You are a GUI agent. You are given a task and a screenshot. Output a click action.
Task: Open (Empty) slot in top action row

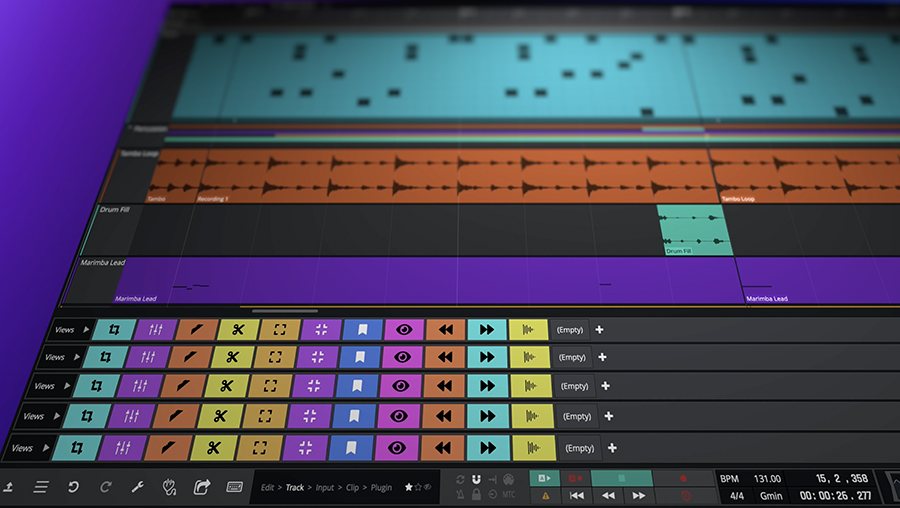click(569, 329)
